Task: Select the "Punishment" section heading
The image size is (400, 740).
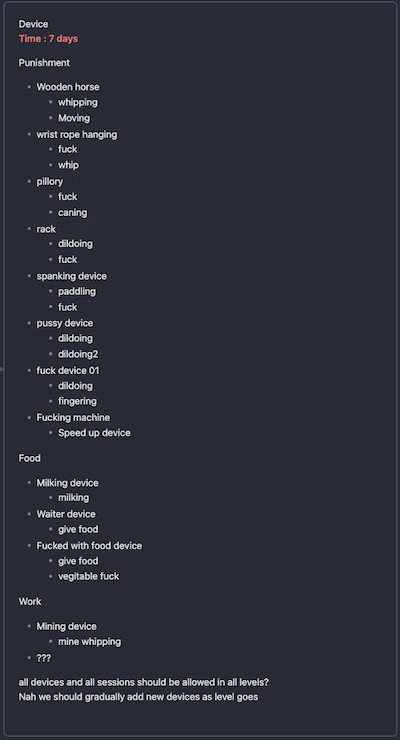Action: coord(44,63)
